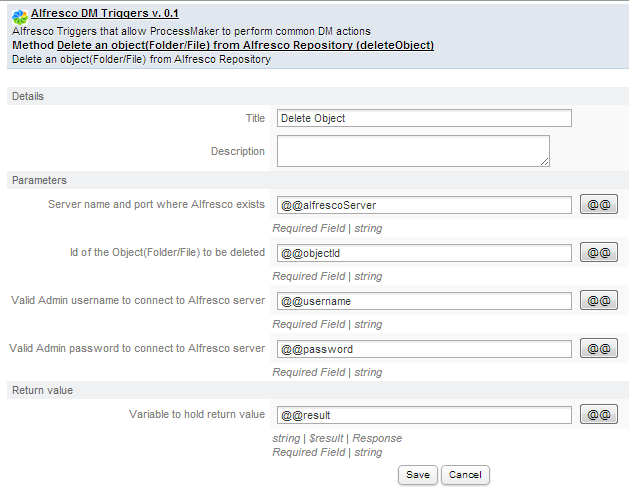Viewport: 629px width, 493px height.
Task: Edit the Admin password field
Action: tap(423, 349)
